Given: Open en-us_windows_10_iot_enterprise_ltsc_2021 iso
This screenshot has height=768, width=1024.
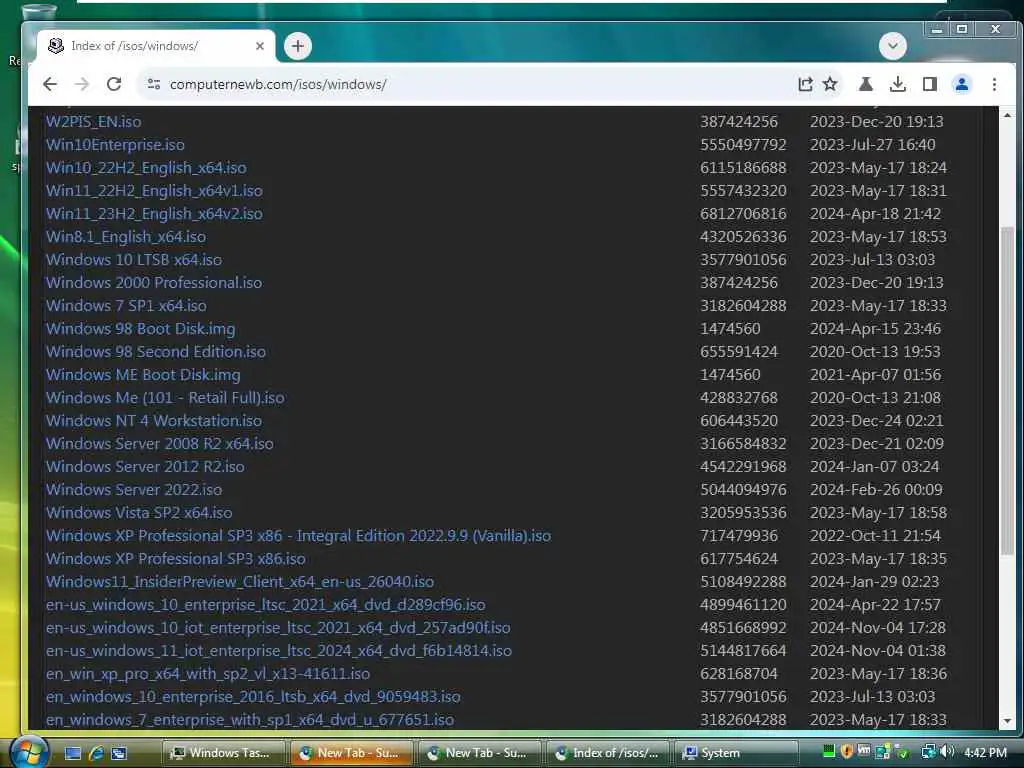Looking at the screenshot, I should coord(278,628).
